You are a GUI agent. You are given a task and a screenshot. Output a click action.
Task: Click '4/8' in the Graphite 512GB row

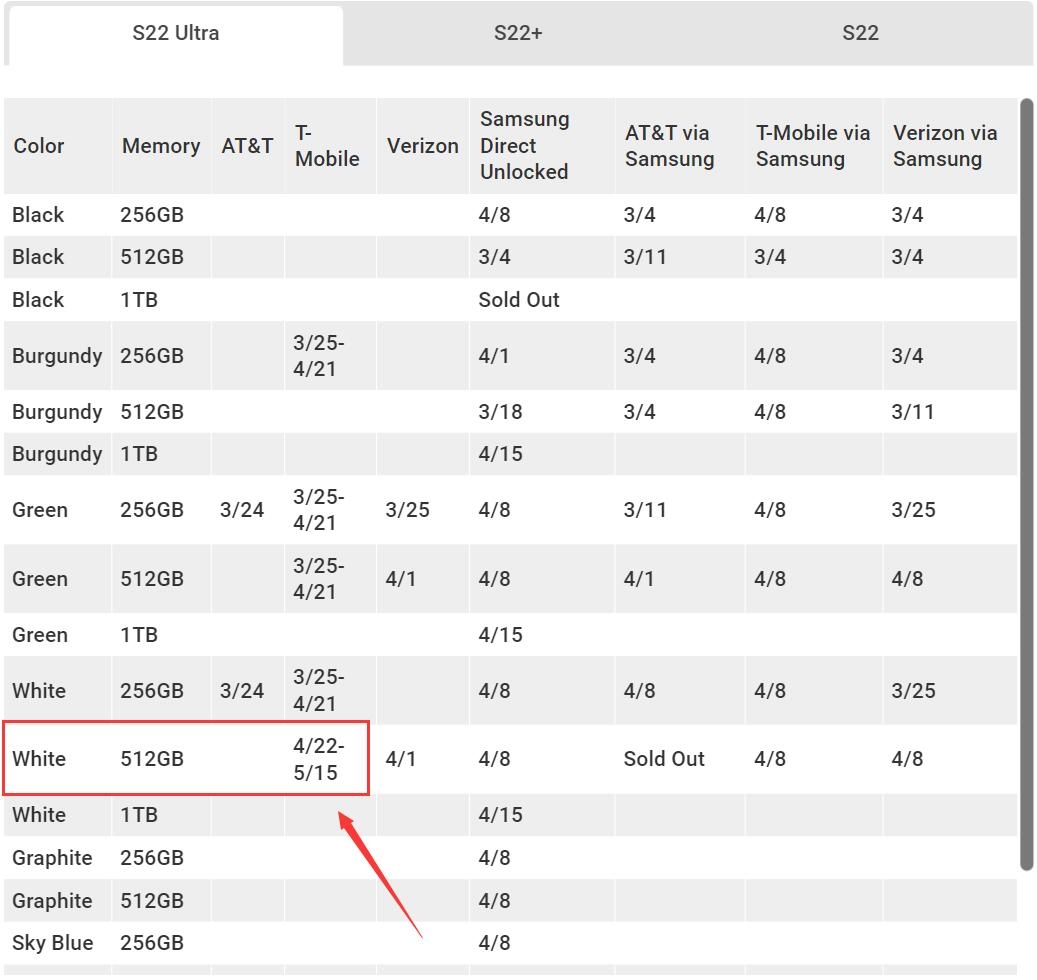tap(495, 901)
